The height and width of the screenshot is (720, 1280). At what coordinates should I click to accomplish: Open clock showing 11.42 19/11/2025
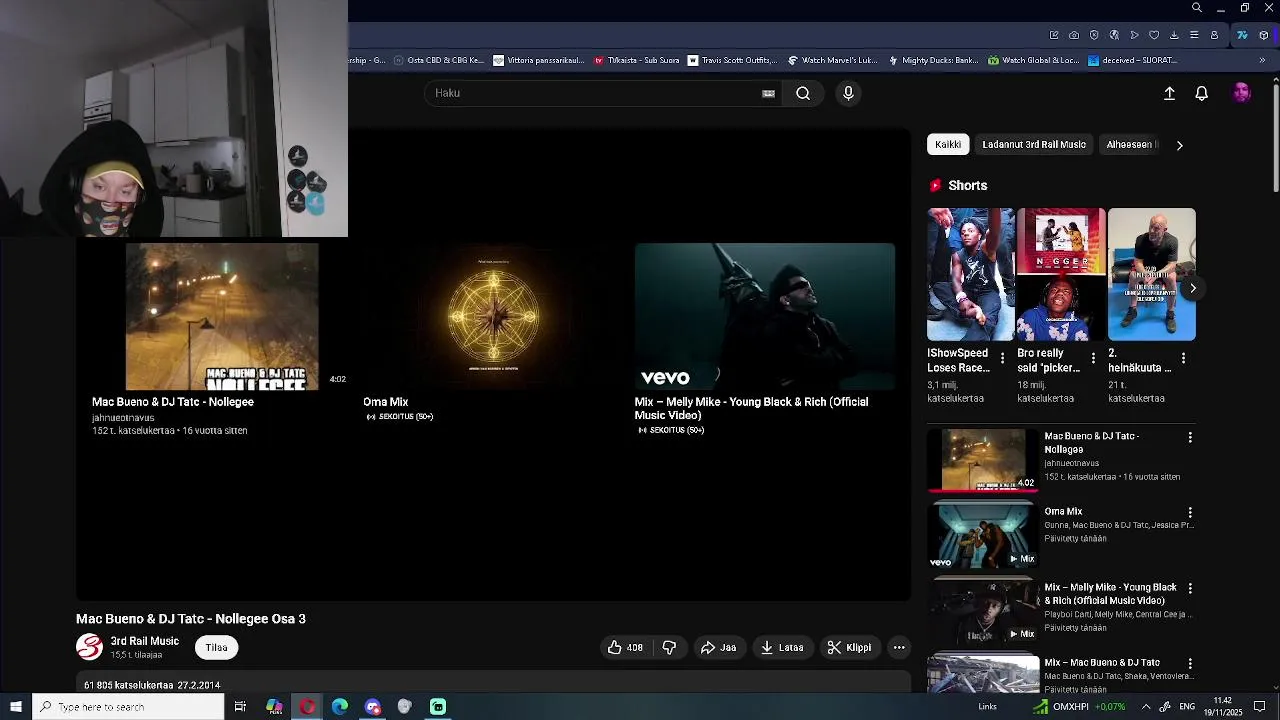(1222, 707)
